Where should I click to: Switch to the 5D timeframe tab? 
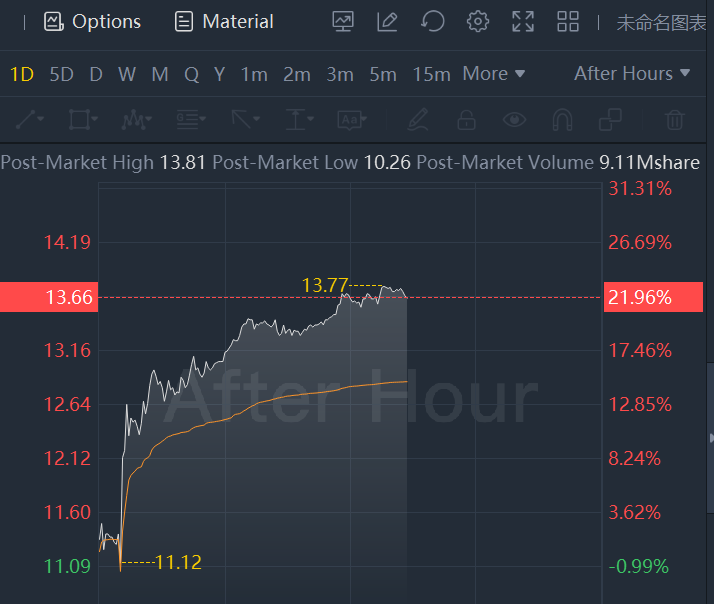click(x=62, y=73)
